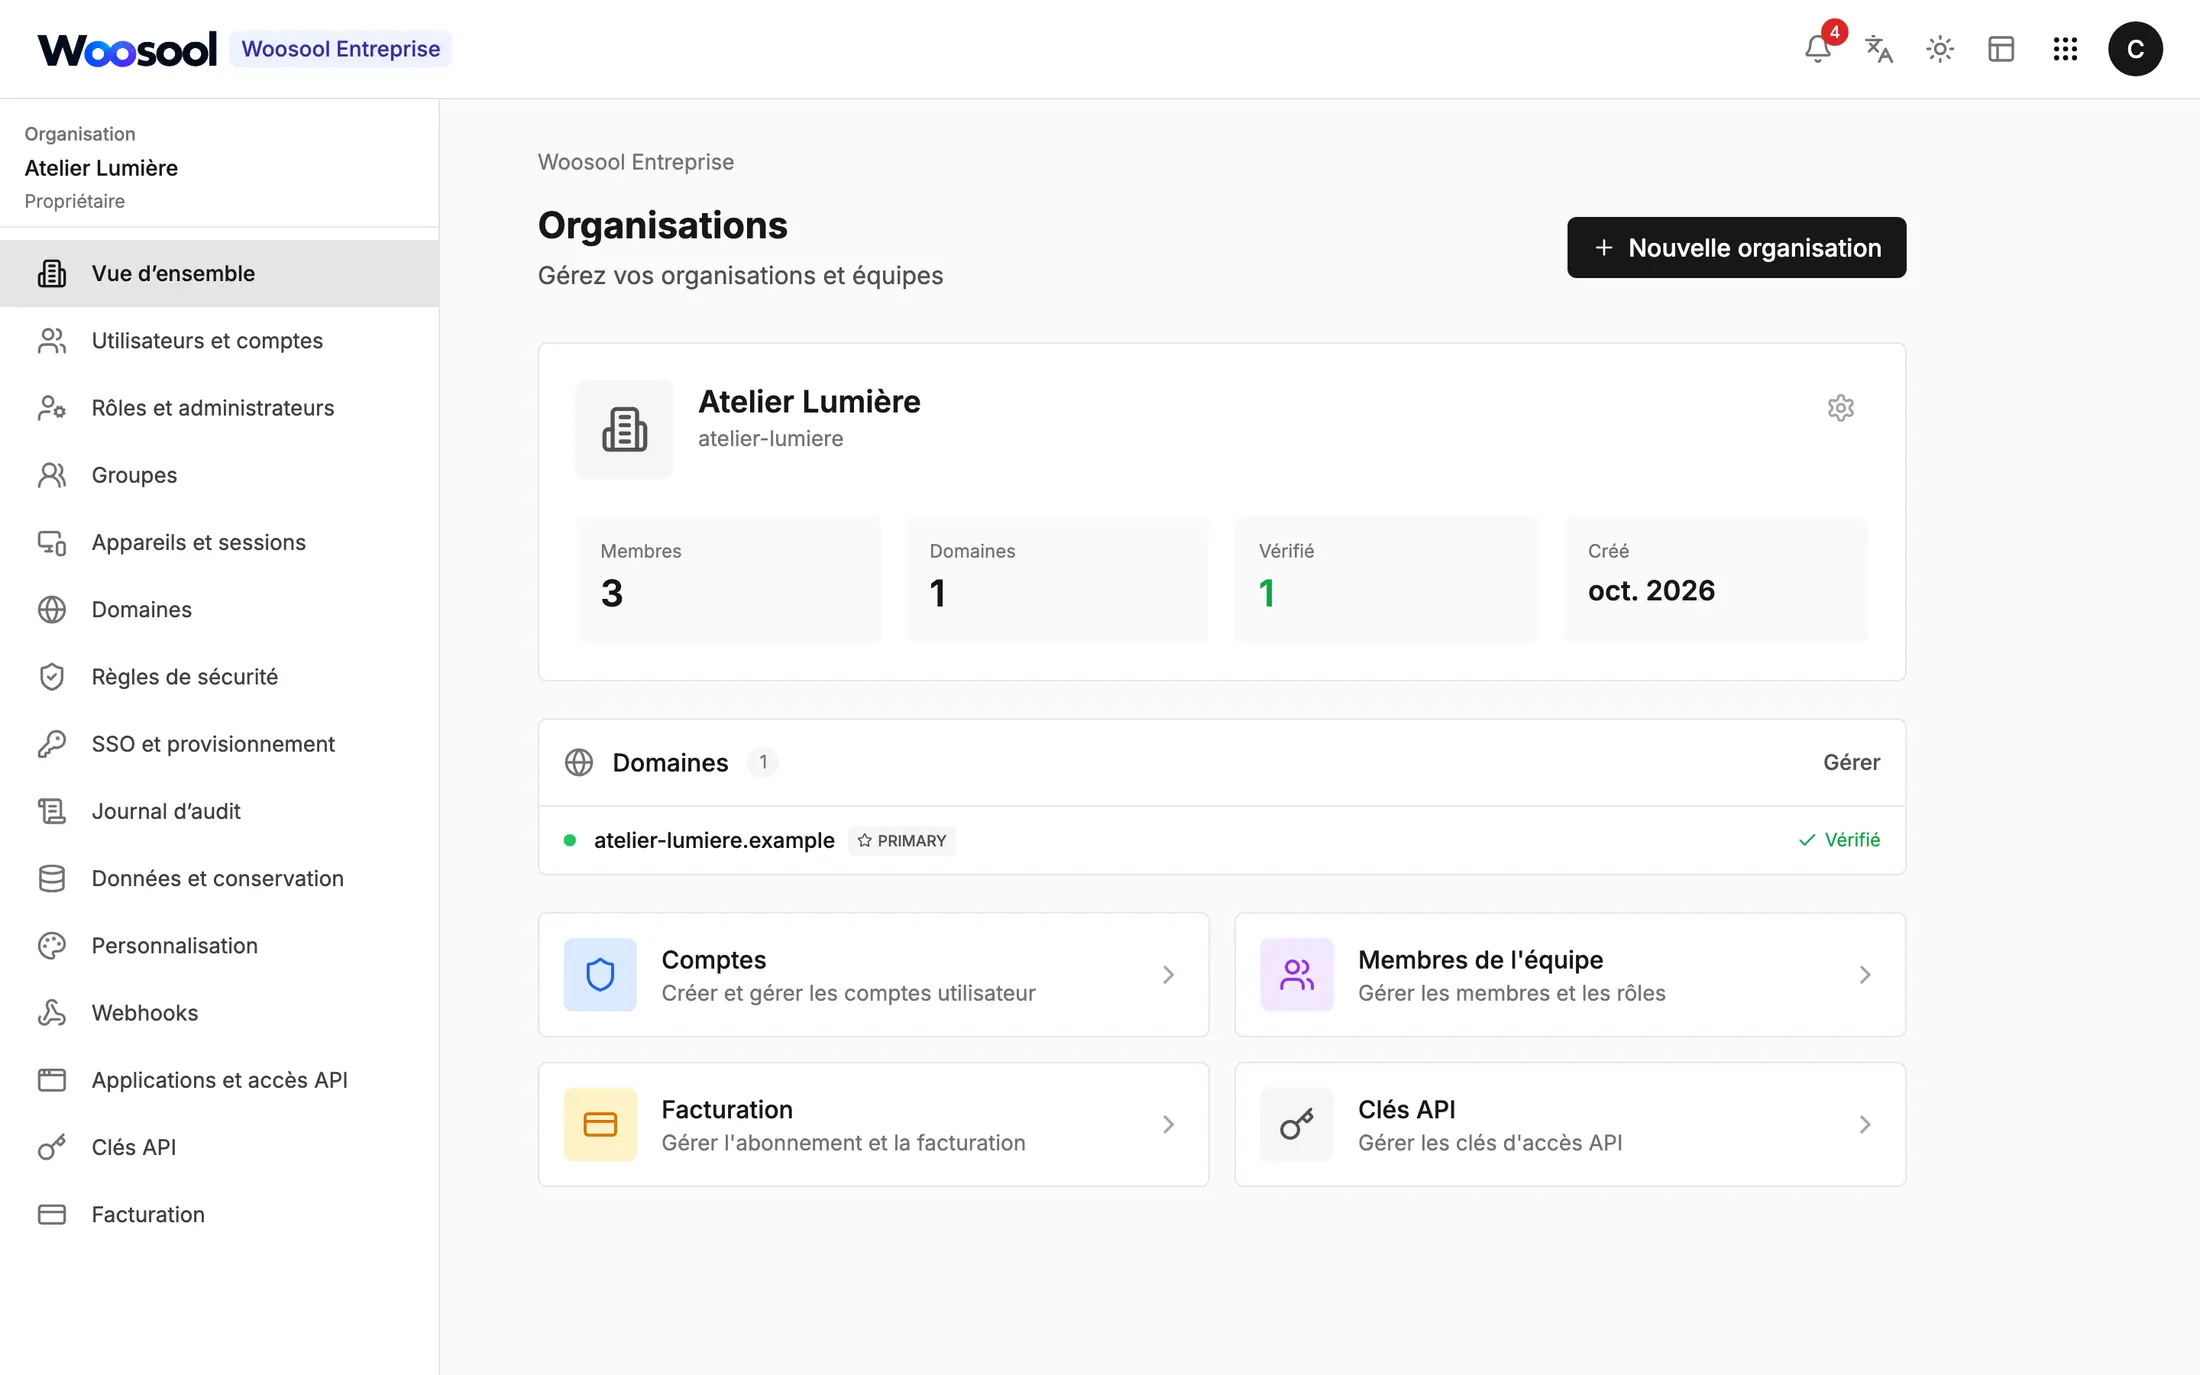Click the layout panel icon in header

(x=2001, y=49)
